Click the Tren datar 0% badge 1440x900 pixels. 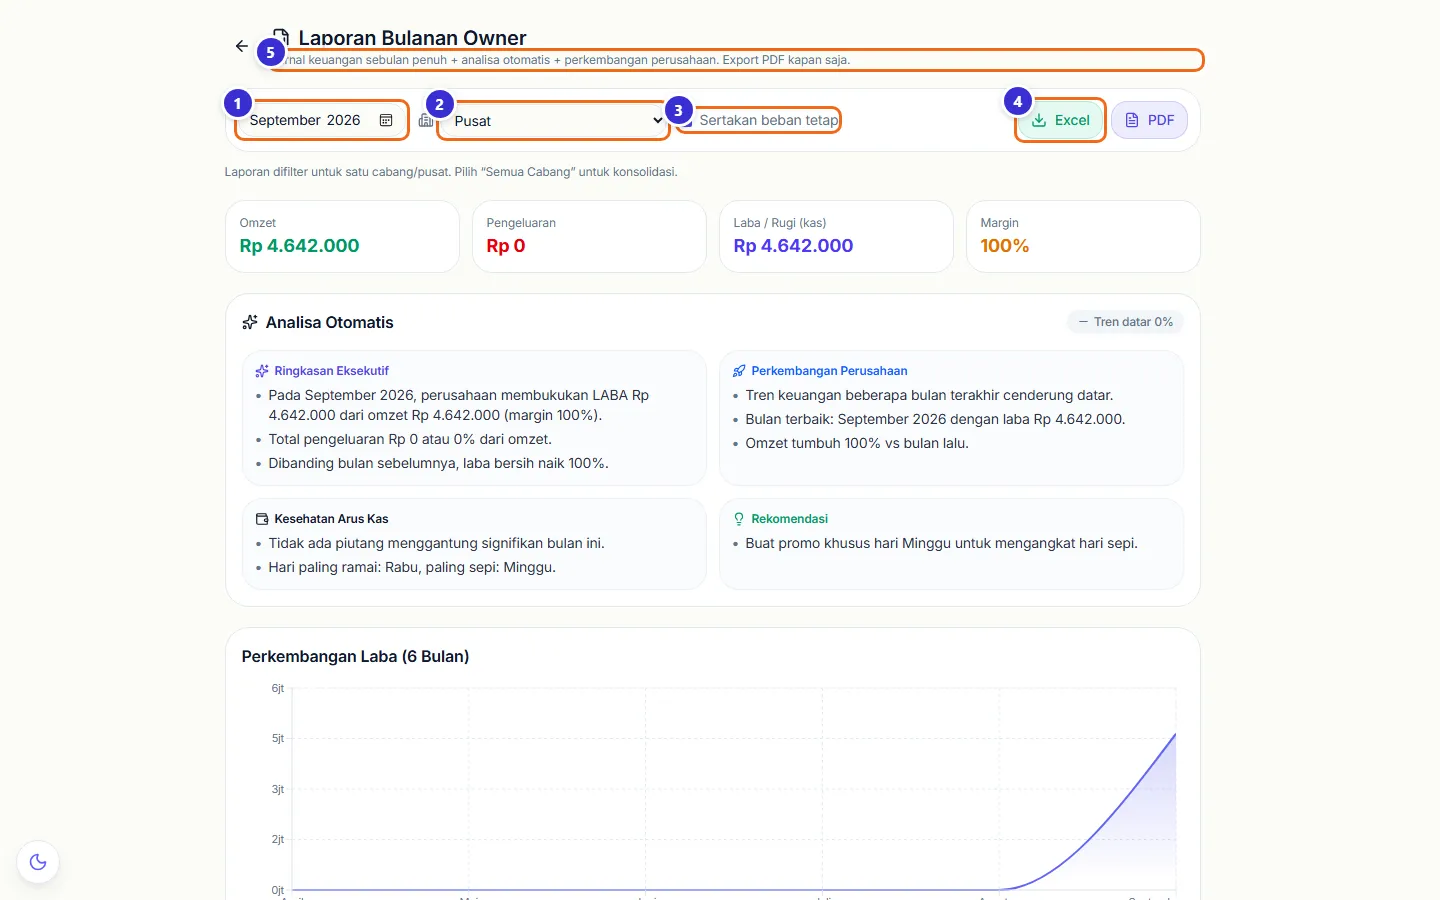pos(1125,322)
